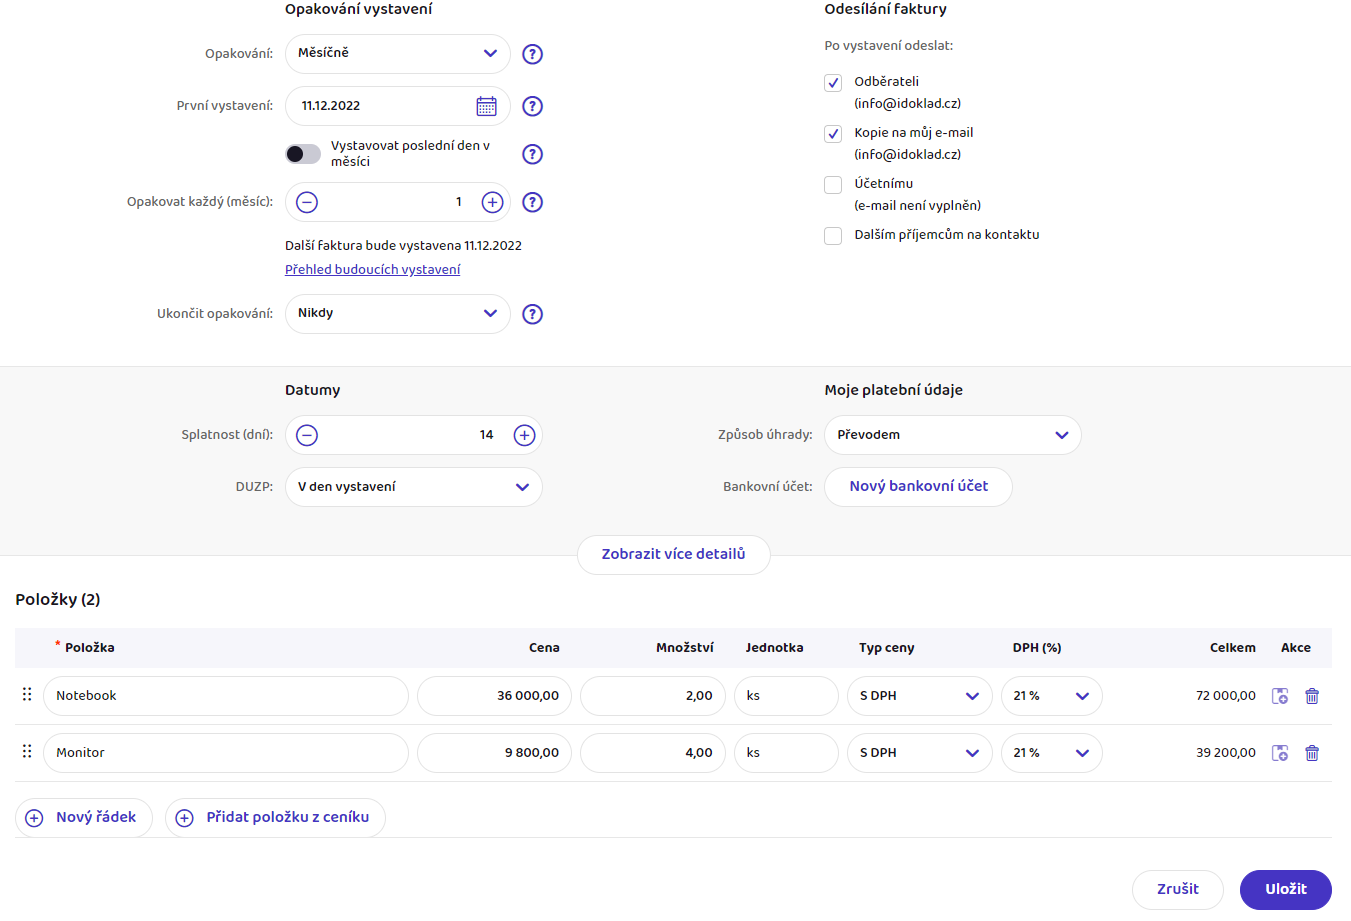Click the Množství column header

[685, 648]
